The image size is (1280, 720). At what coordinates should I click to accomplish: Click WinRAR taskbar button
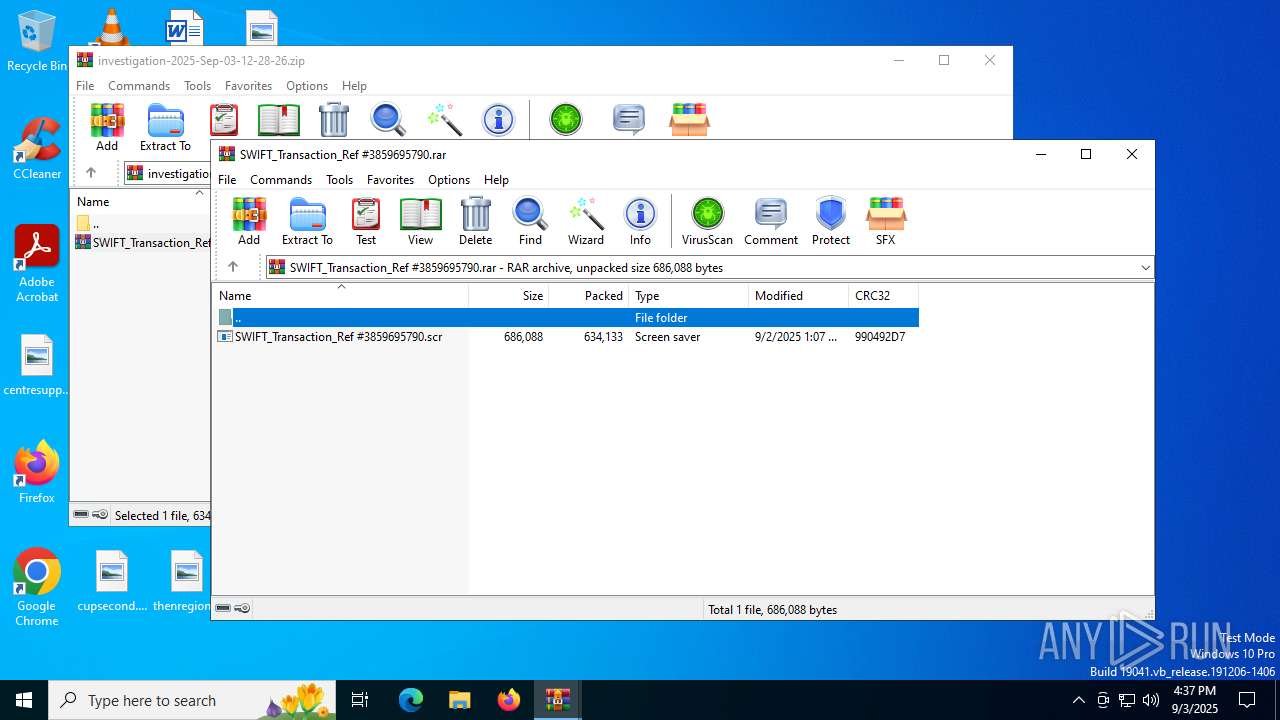click(557, 700)
